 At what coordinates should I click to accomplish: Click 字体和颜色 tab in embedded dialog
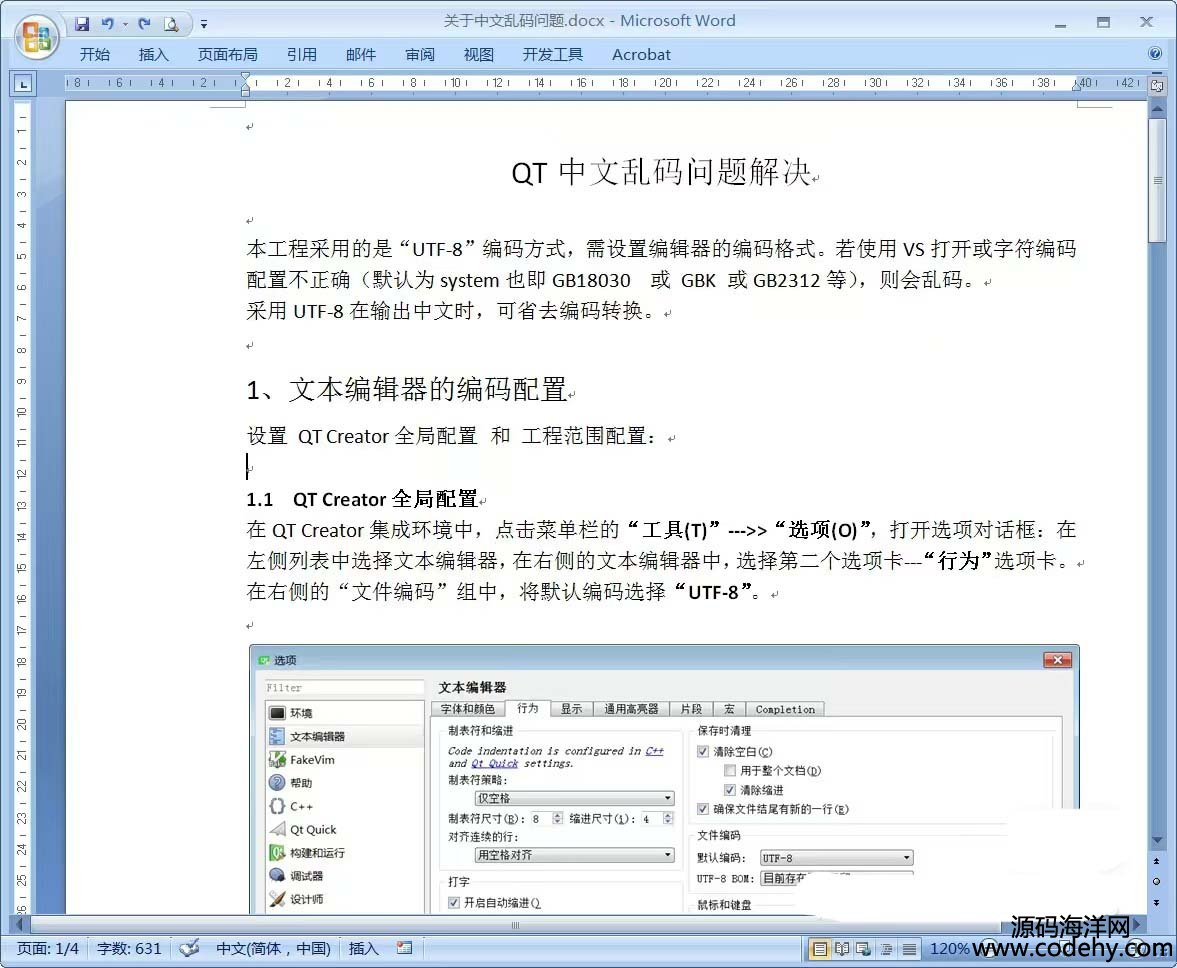(x=468, y=709)
